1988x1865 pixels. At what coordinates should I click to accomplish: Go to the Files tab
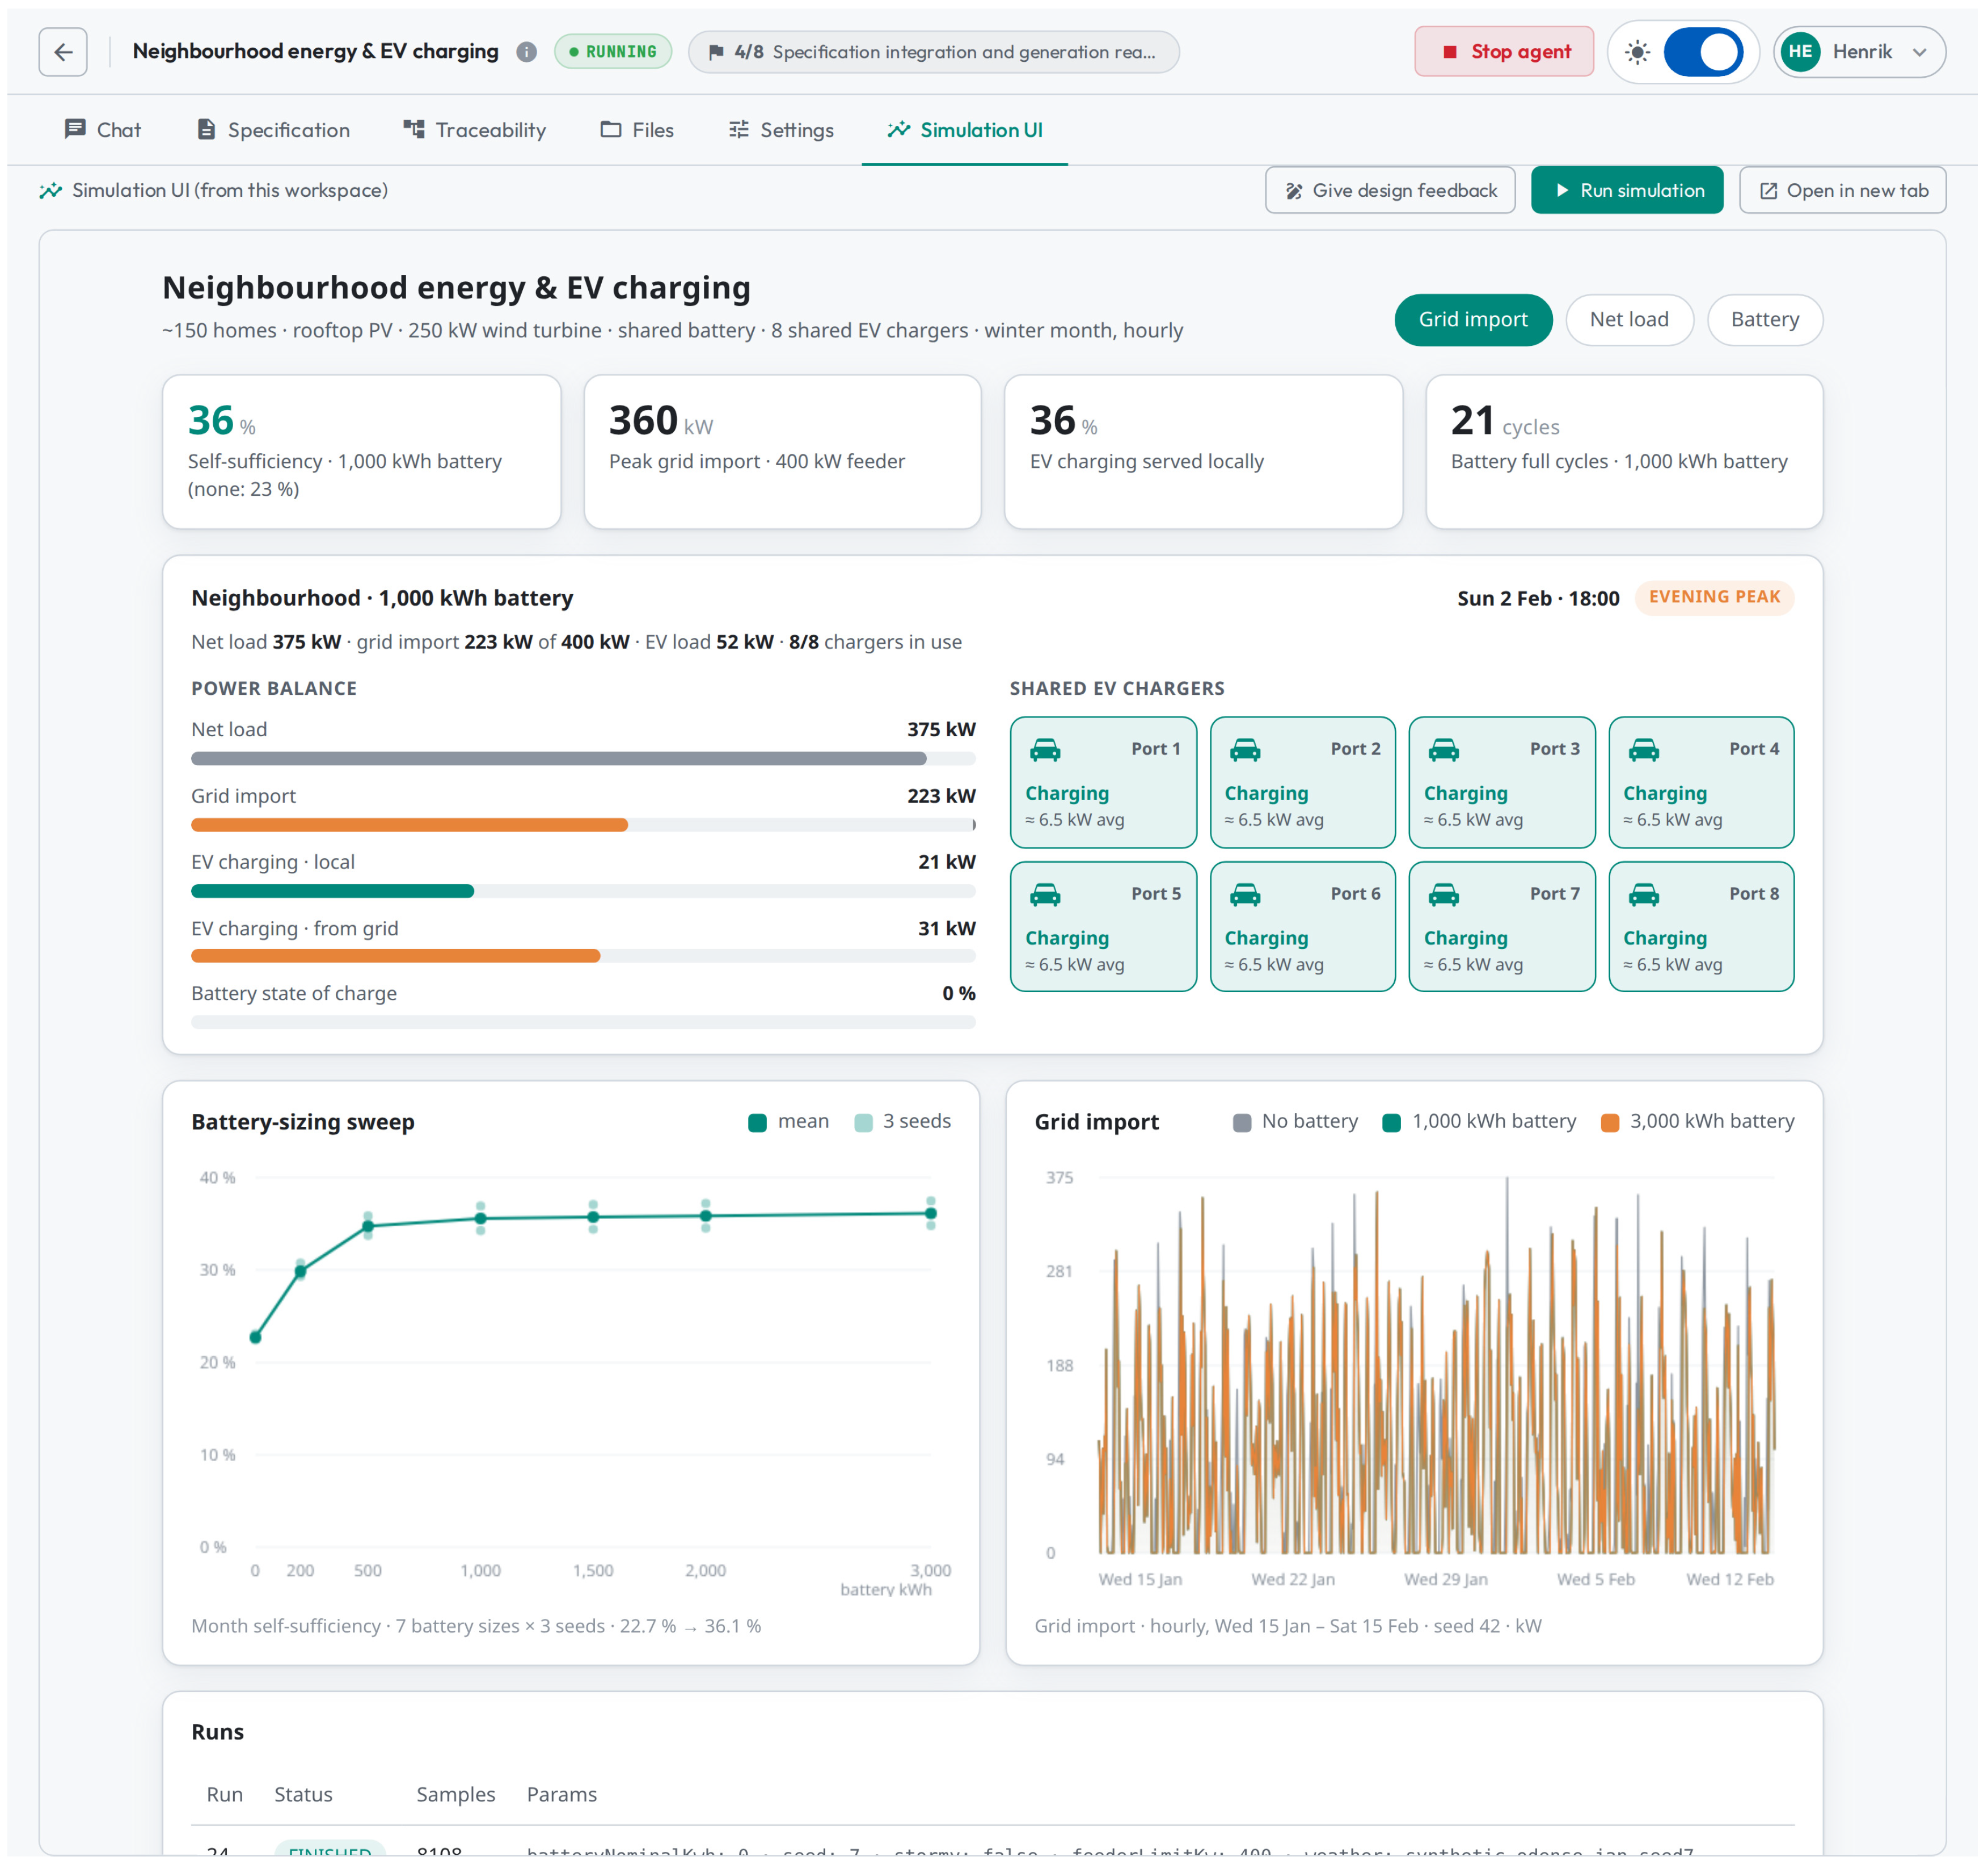coord(637,130)
